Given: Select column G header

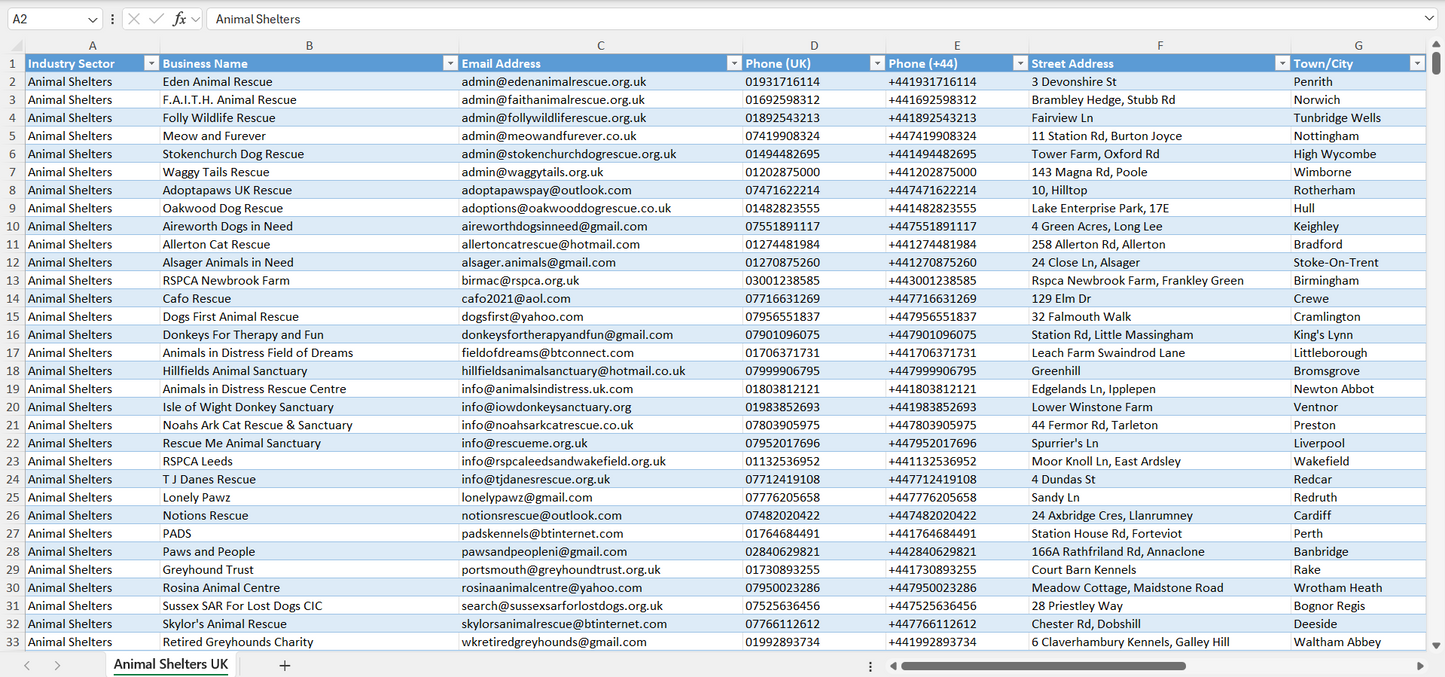Looking at the screenshot, I should pyautogui.click(x=1358, y=45).
